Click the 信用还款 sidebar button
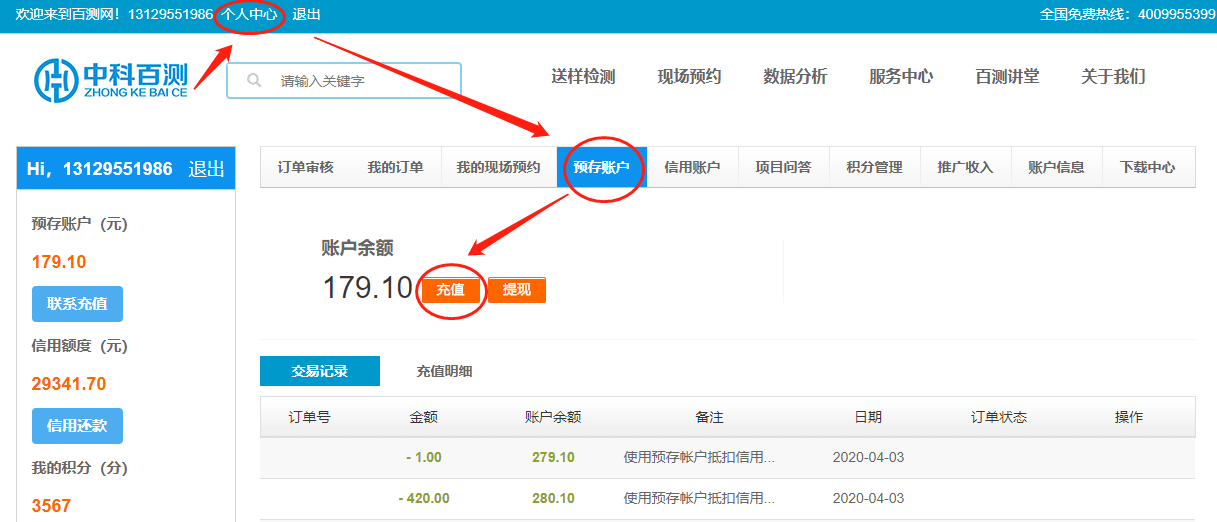This screenshot has height=522, width=1217. coord(77,426)
